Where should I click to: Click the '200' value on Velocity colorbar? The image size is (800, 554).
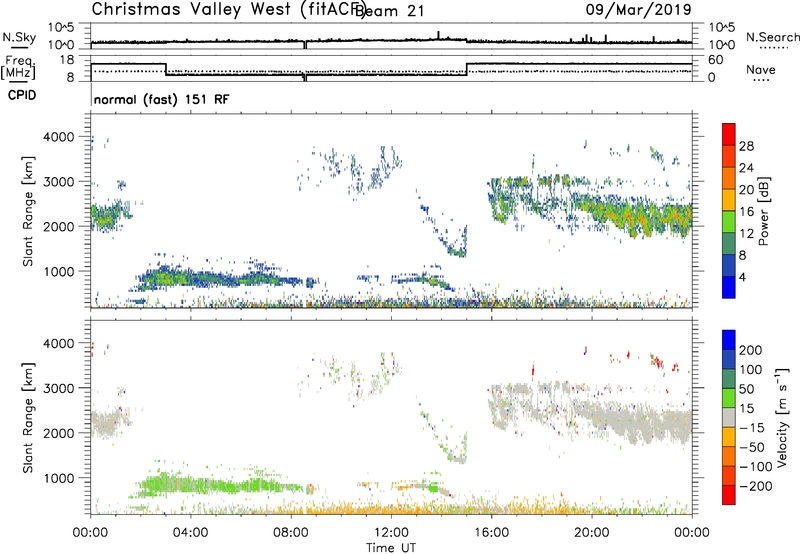(x=751, y=350)
